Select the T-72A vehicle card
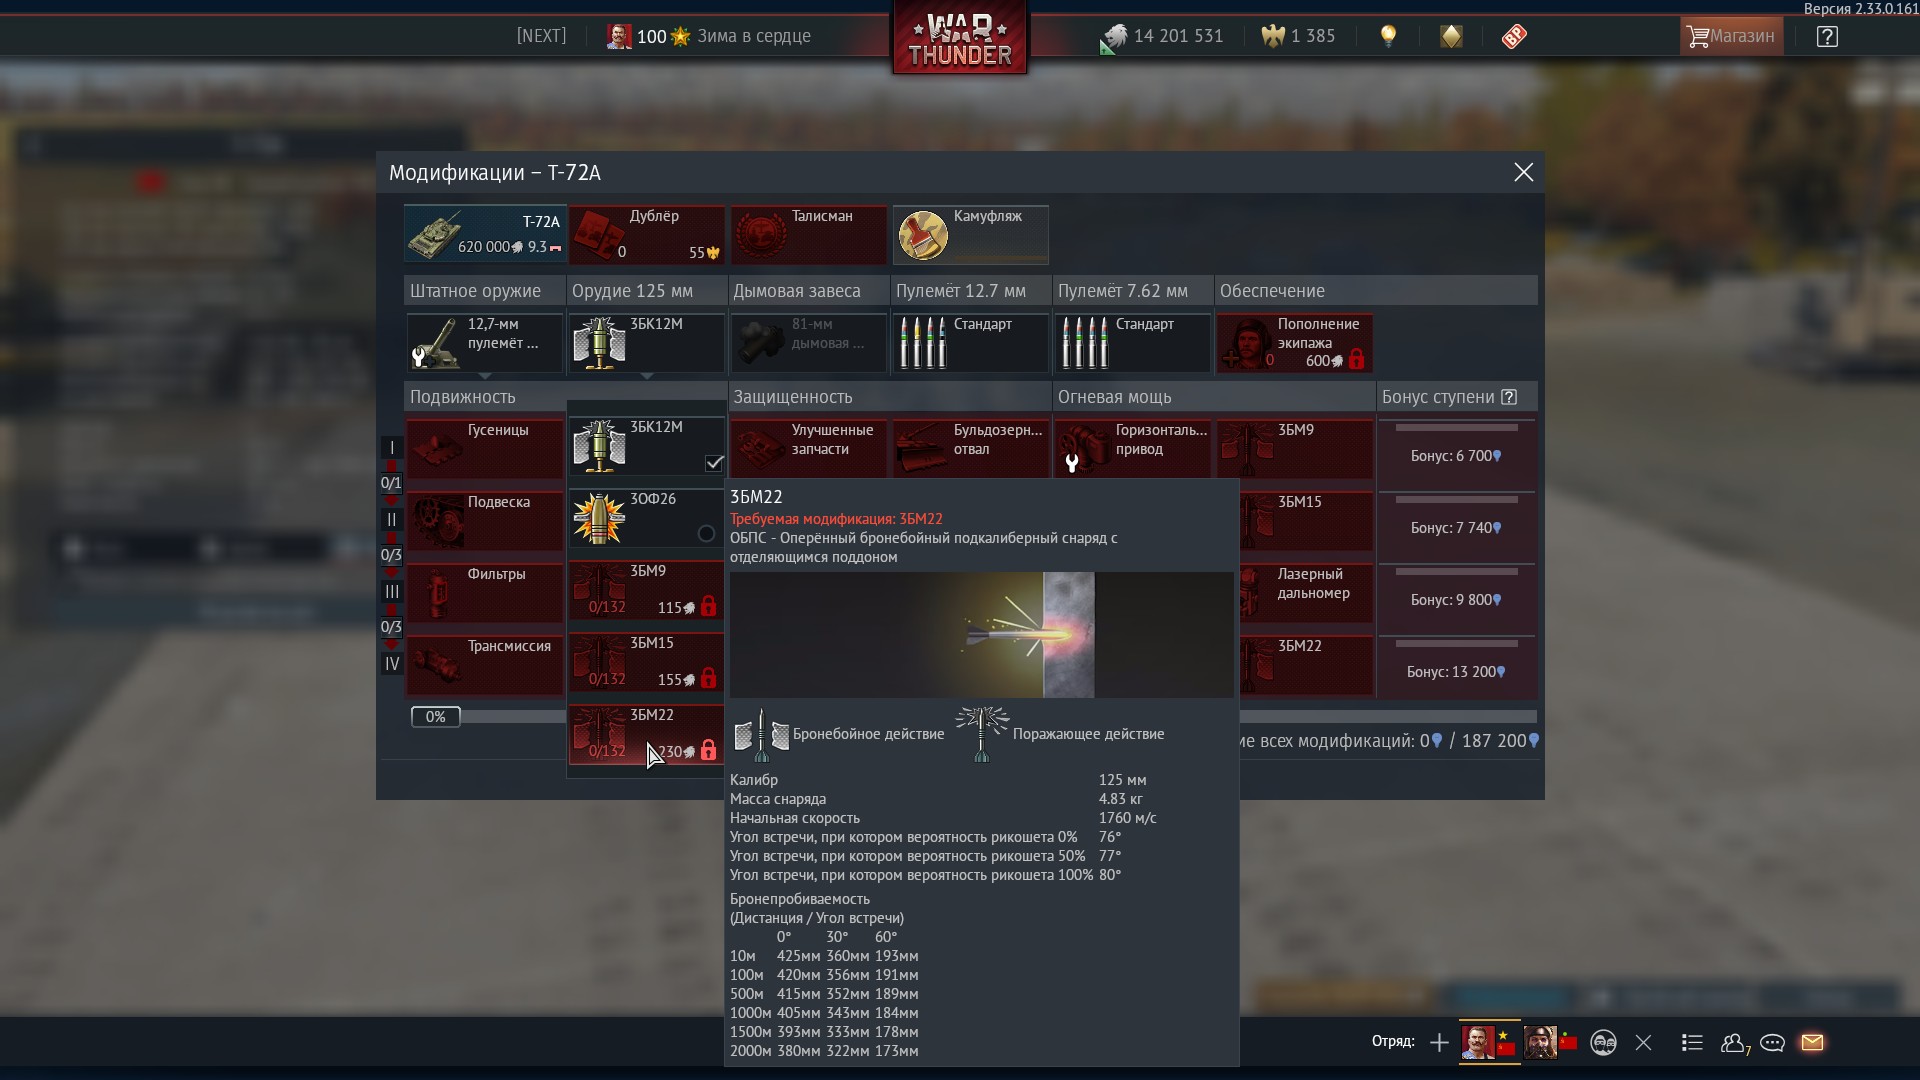1920x1080 pixels. coord(485,234)
